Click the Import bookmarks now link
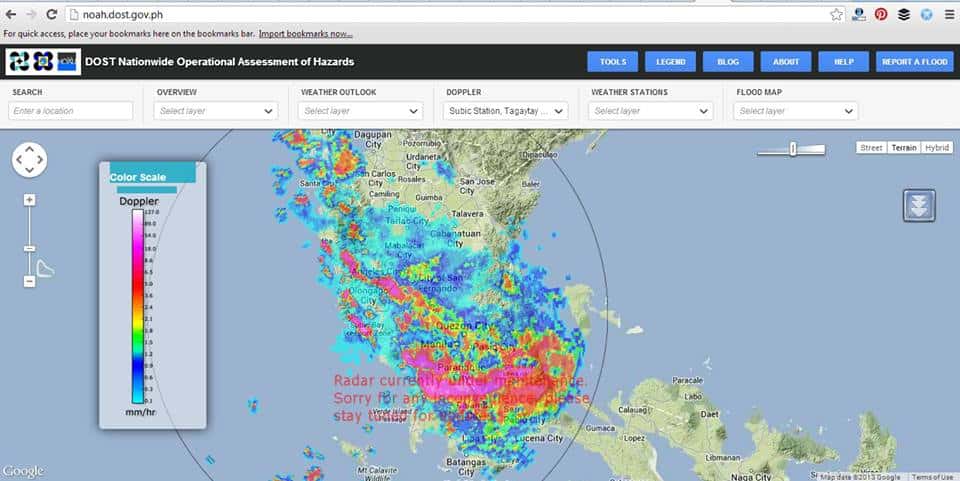Image resolution: width=960 pixels, height=481 pixels. point(306,34)
